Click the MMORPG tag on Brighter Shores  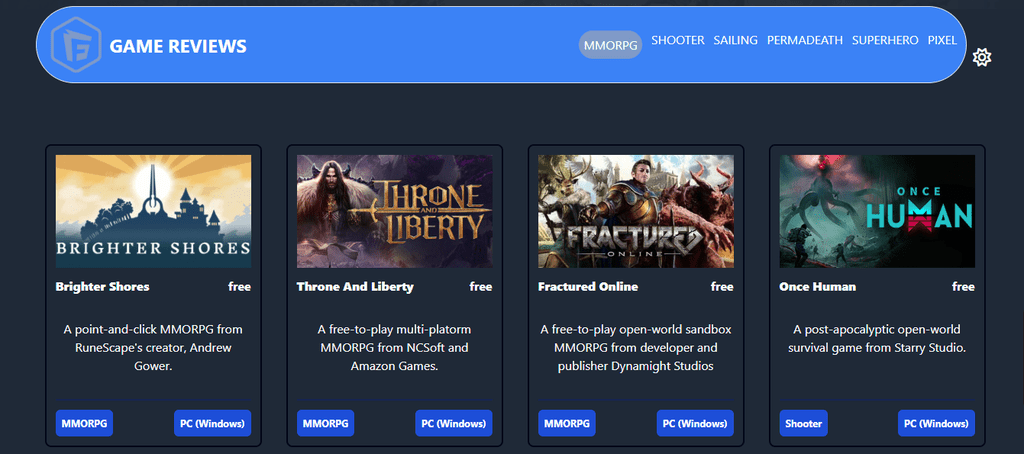tap(84, 423)
